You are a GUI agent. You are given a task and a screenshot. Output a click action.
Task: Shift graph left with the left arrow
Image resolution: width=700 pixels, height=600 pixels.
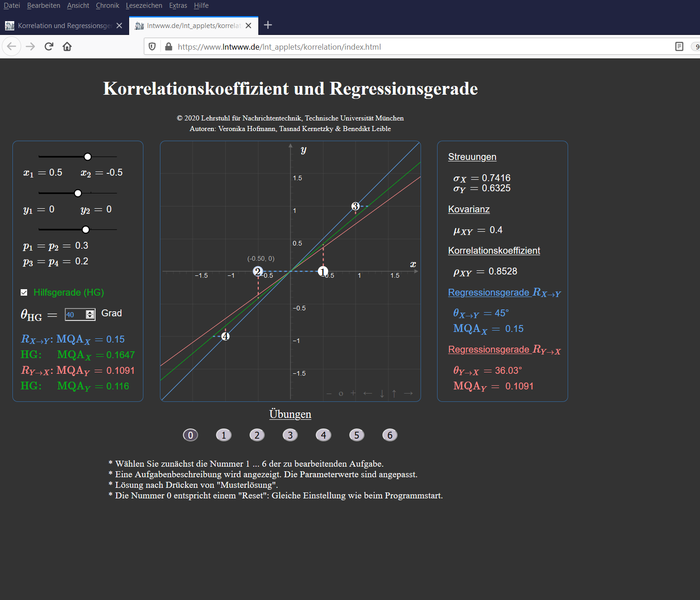click(x=367, y=393)
